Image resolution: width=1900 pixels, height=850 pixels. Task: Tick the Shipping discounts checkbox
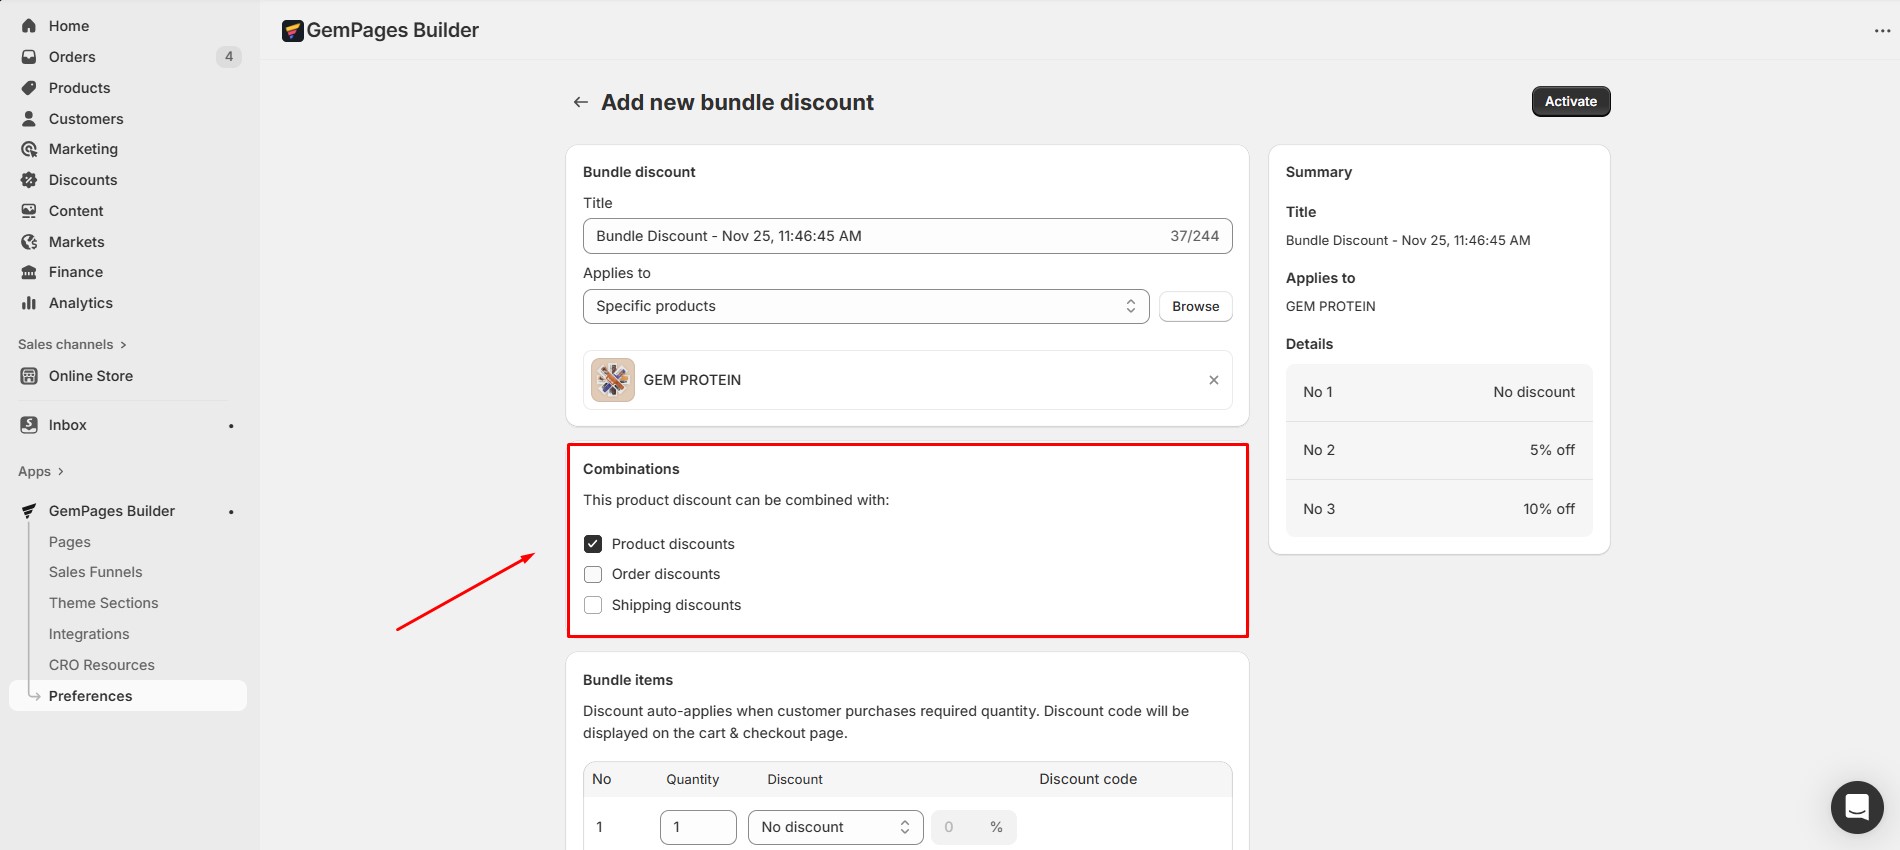pos(593,605)
